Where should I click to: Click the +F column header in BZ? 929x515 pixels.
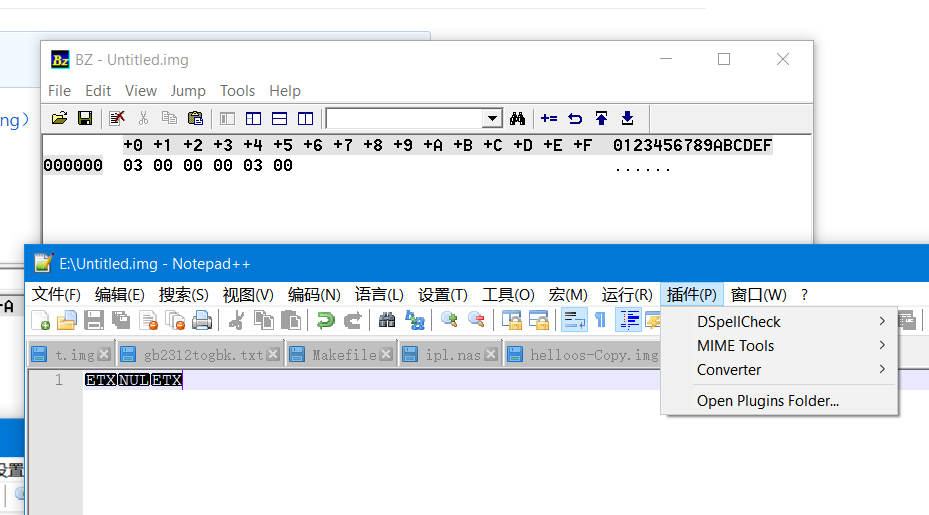582,145
